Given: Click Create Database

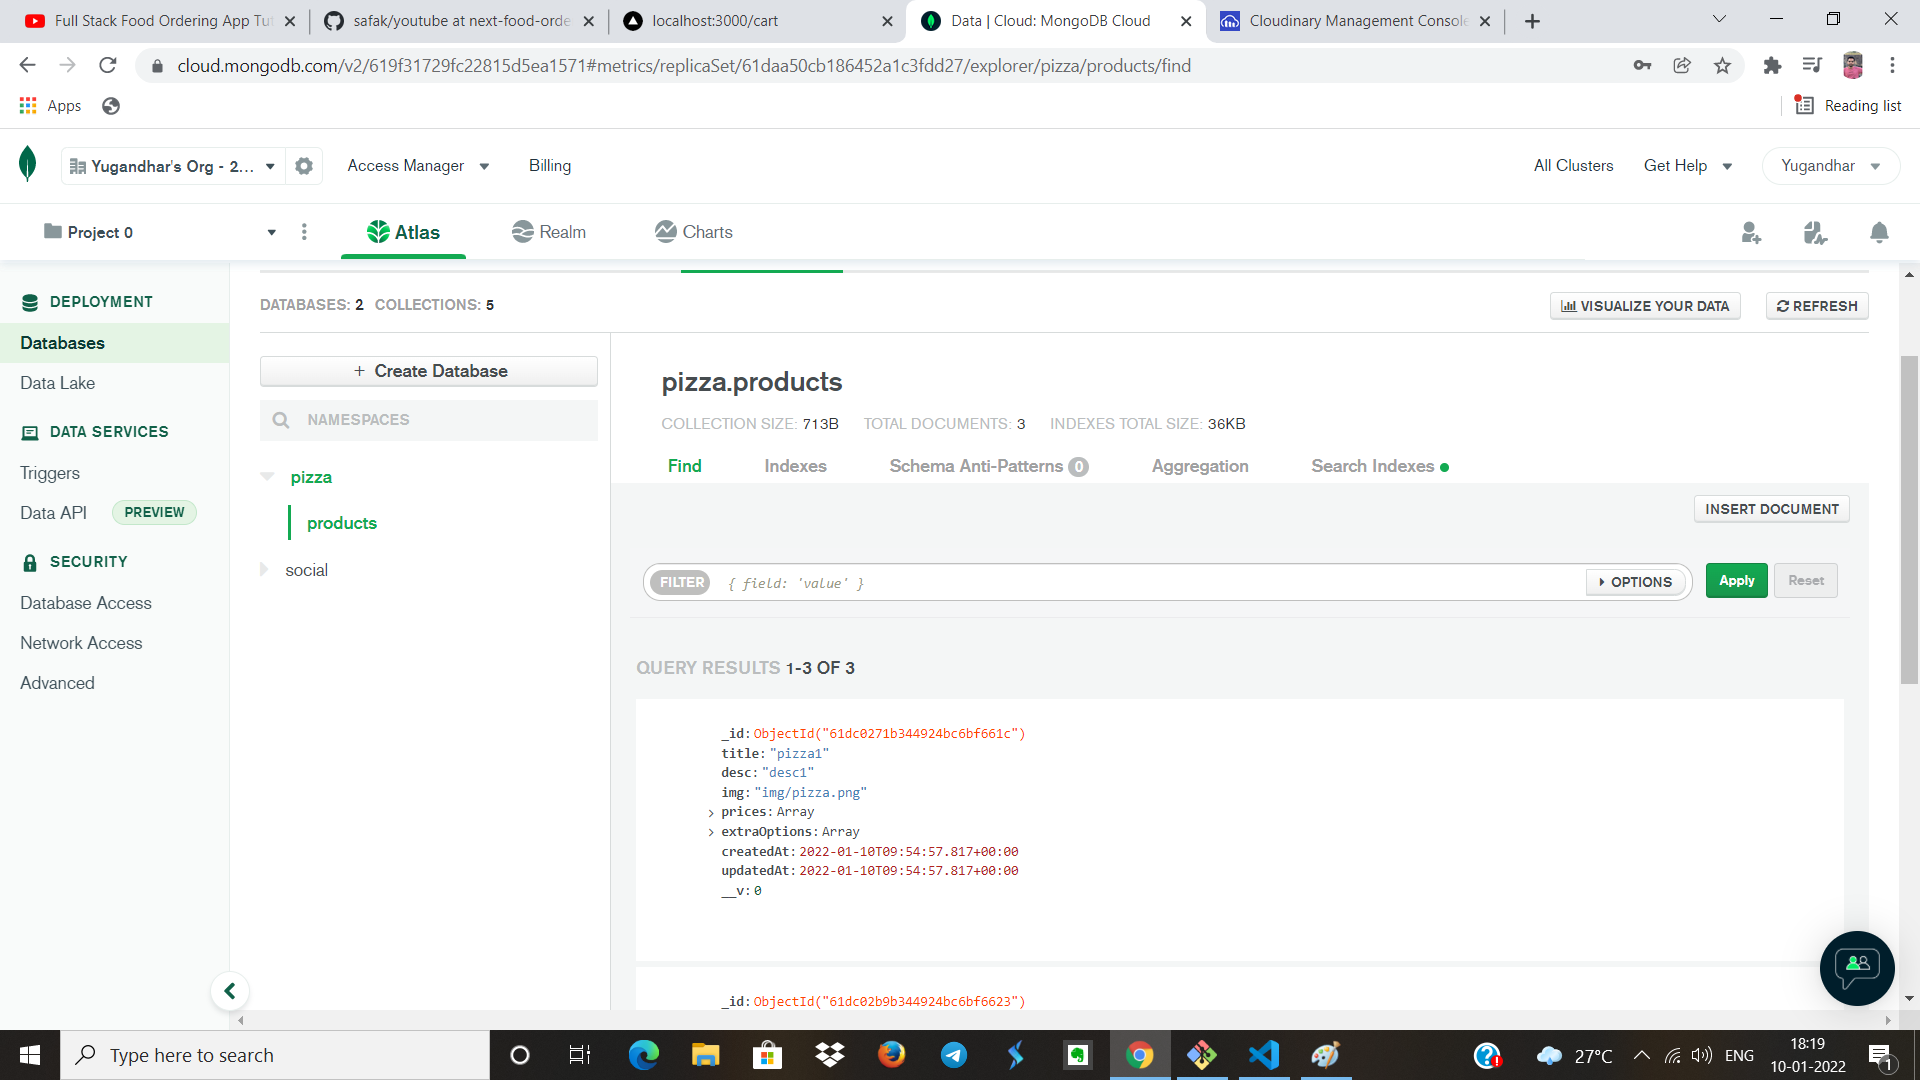Looking at the screenshot, I should point(428,370).
